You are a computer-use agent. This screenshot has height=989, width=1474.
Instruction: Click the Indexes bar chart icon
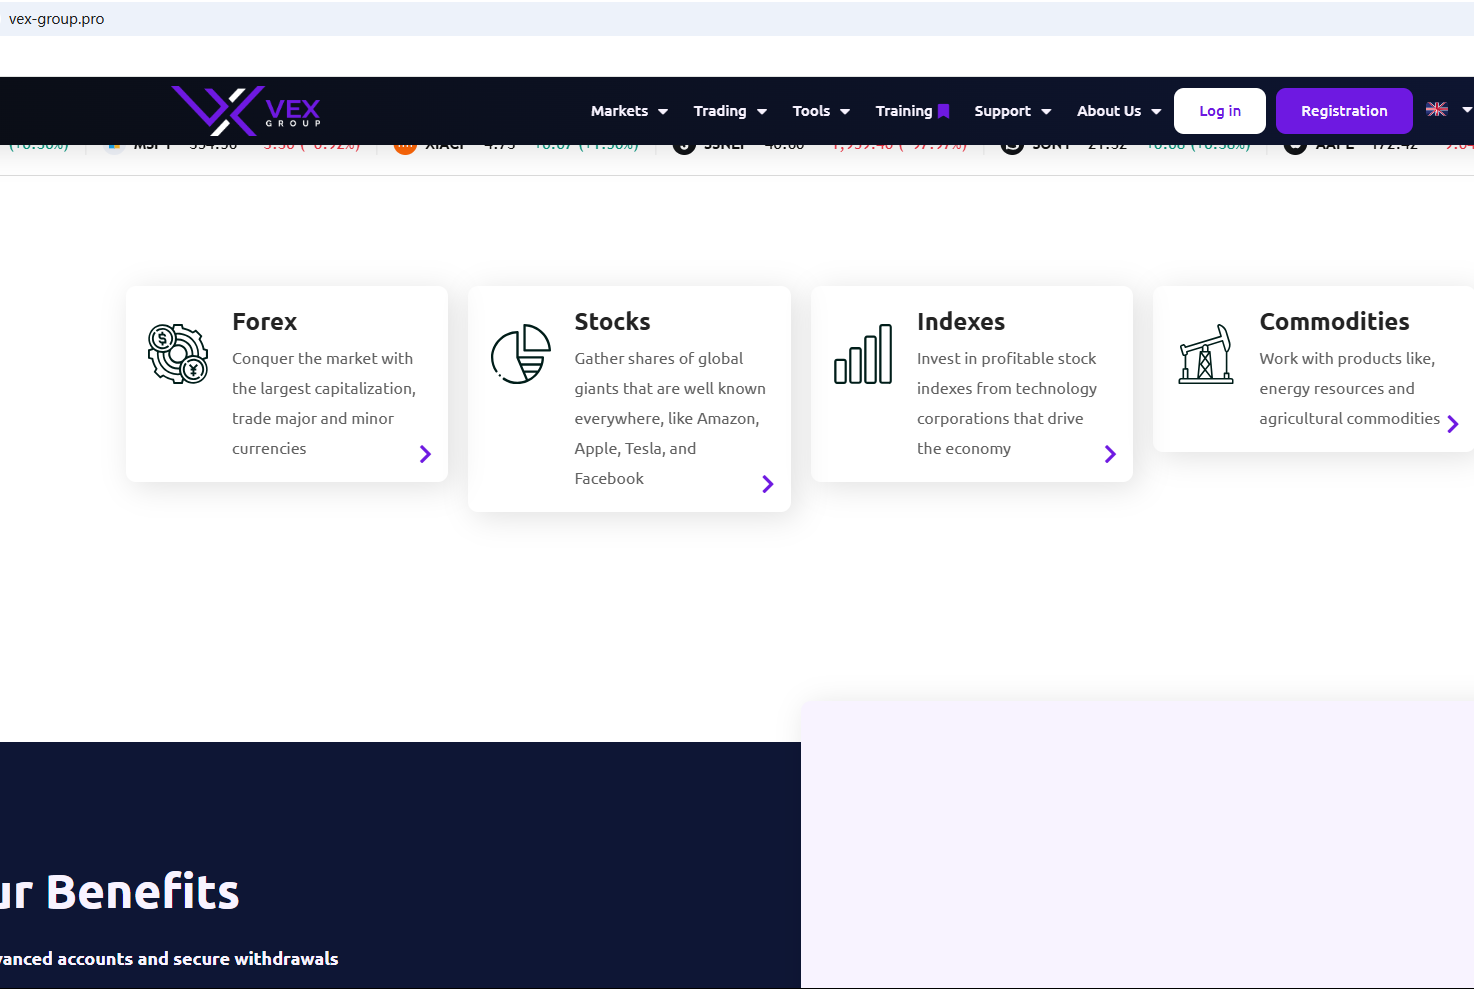(863, 354)
